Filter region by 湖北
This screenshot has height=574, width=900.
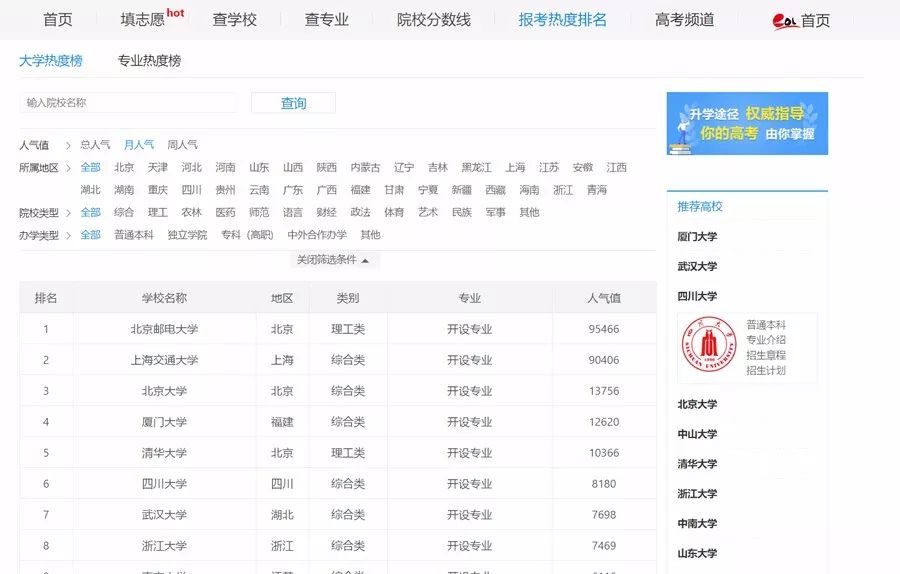click(91, 190)
